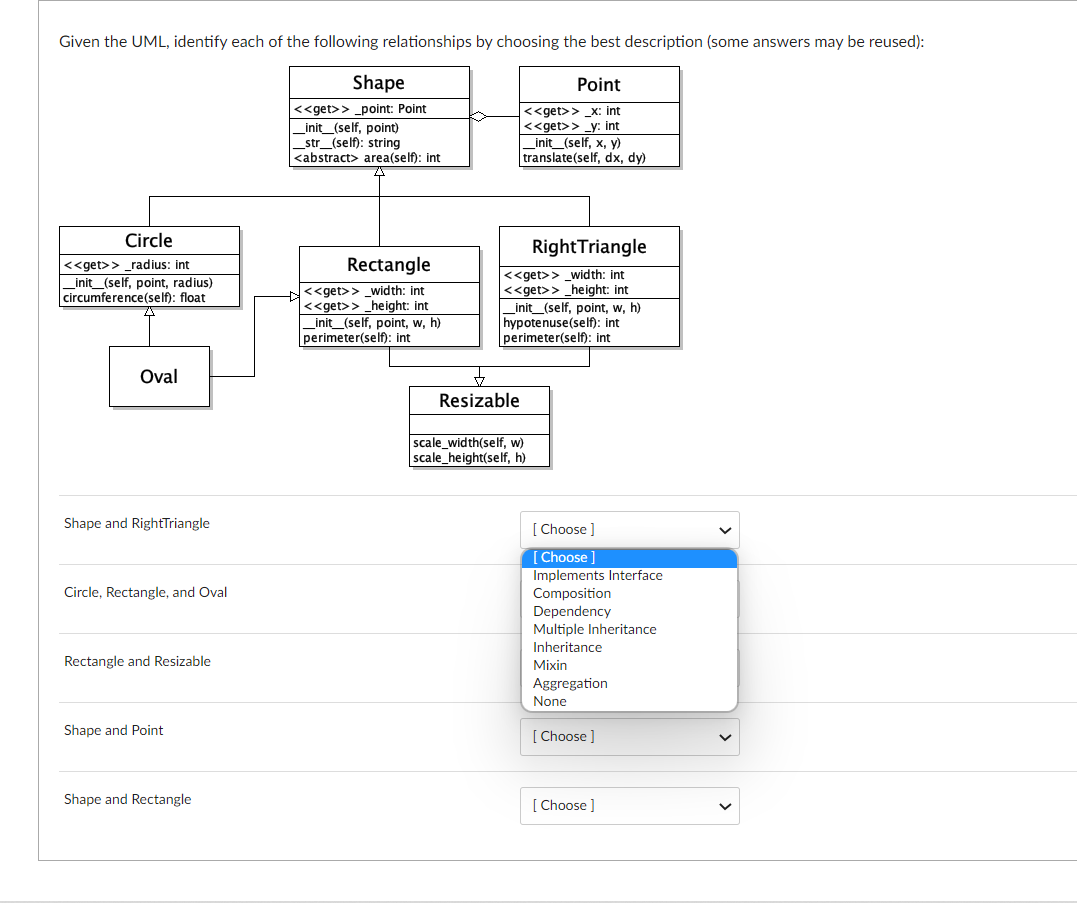Choose "Composition" in the open dropdown
Viewport: 1077px width, 903px height.
(x=572, y=593)
